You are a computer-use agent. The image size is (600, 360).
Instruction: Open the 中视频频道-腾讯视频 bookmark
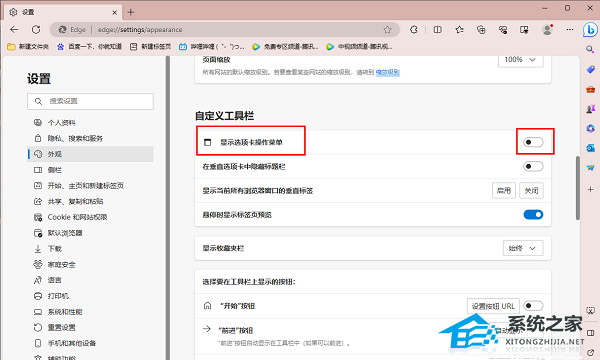tap(359, 47)
